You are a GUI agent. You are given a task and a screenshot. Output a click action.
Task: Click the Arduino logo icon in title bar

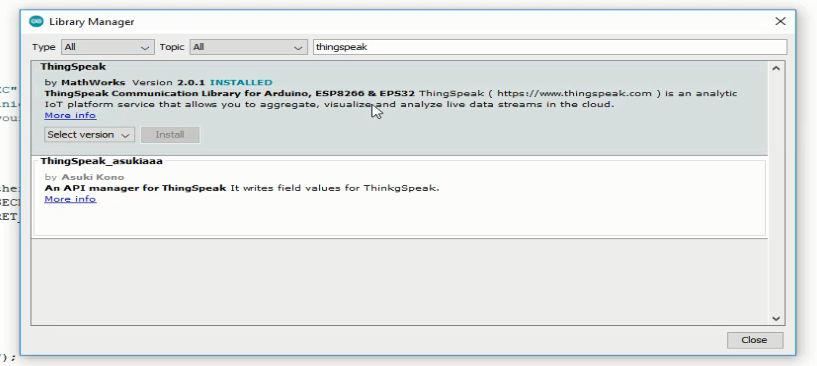(x=36, y=21)
